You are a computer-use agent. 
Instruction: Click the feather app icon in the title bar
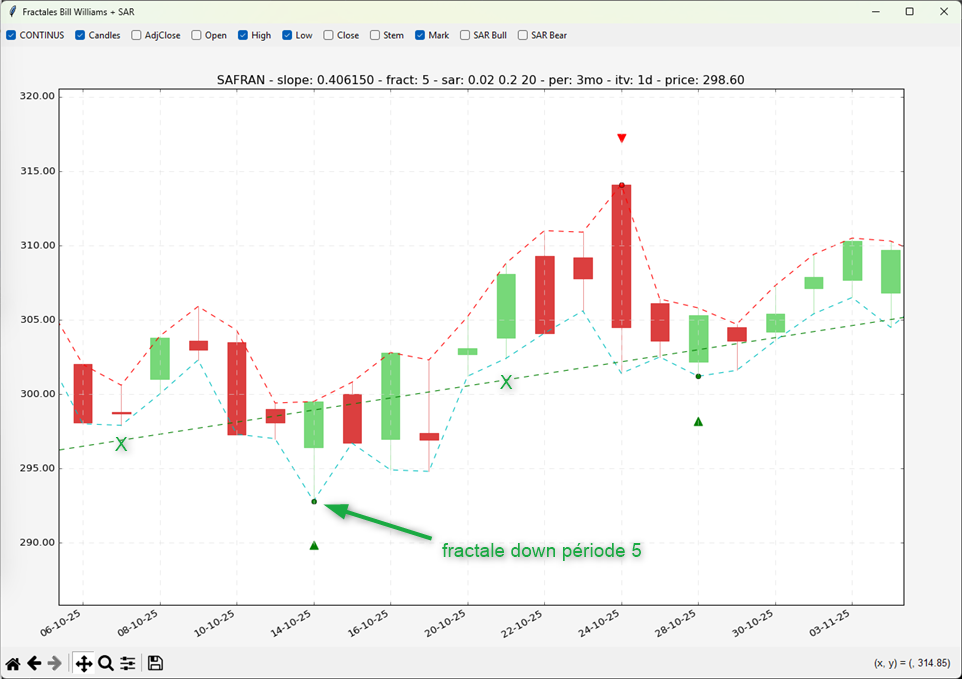click(x=12, y=11)
